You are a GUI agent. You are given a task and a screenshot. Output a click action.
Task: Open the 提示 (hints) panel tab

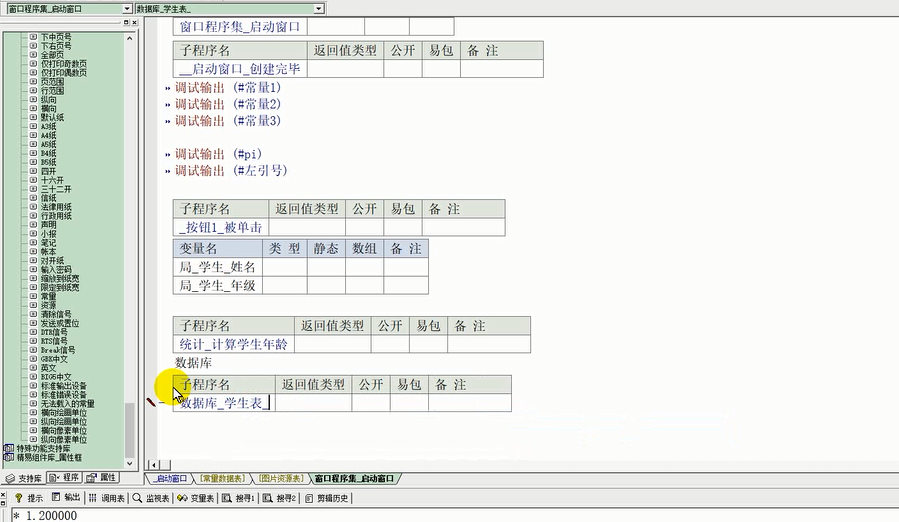tap(28, 497)
